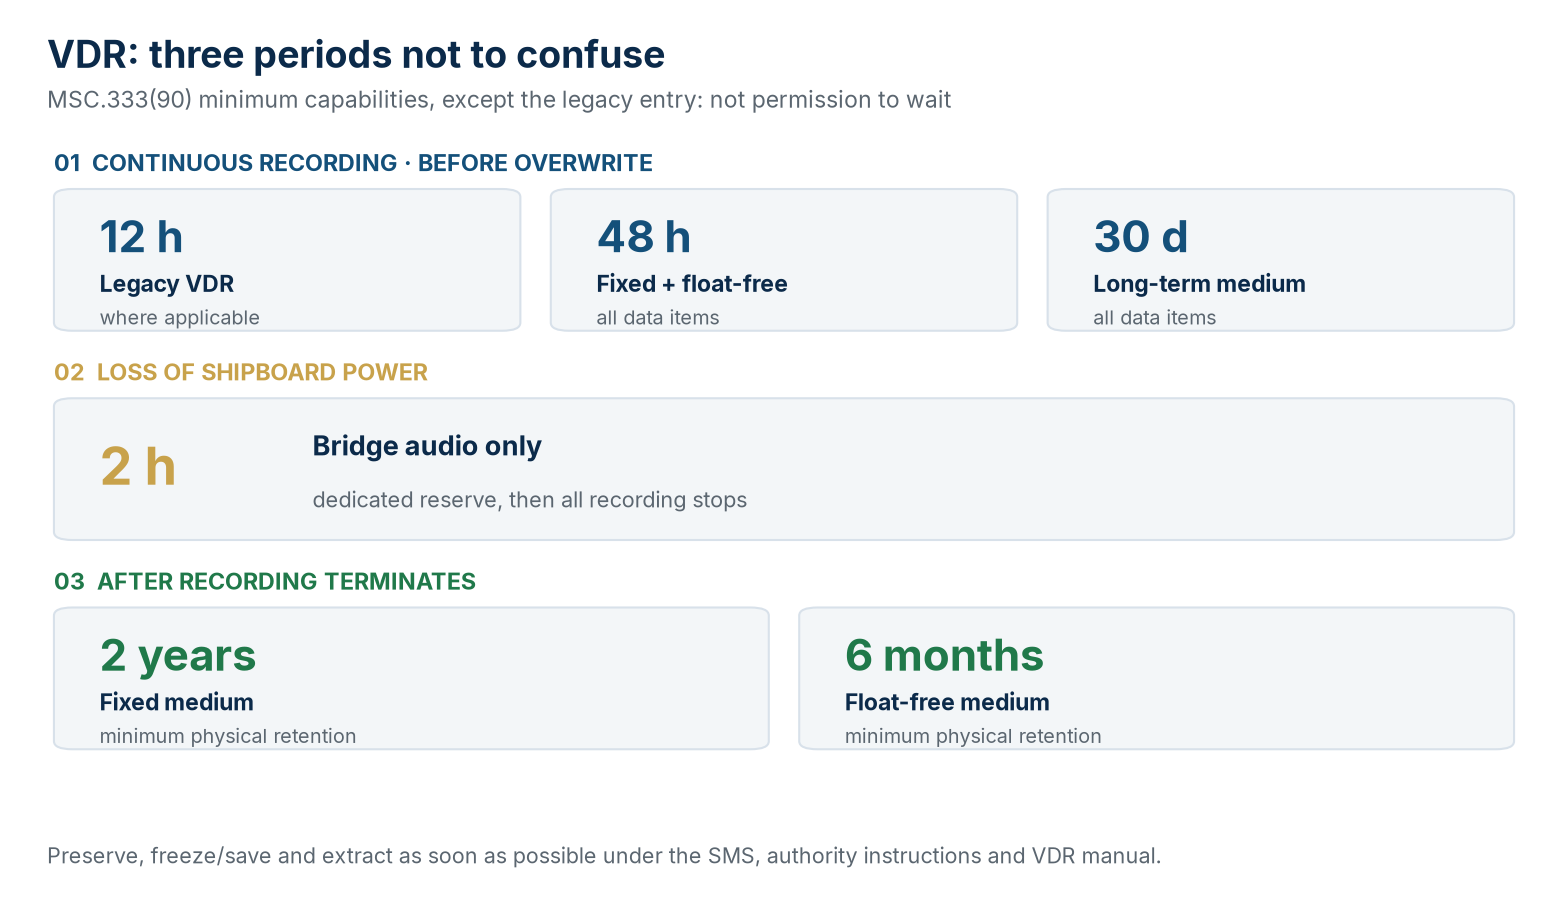Click the green '6 months' figure
Screen dimensions: 1568x900
[944, 656]
